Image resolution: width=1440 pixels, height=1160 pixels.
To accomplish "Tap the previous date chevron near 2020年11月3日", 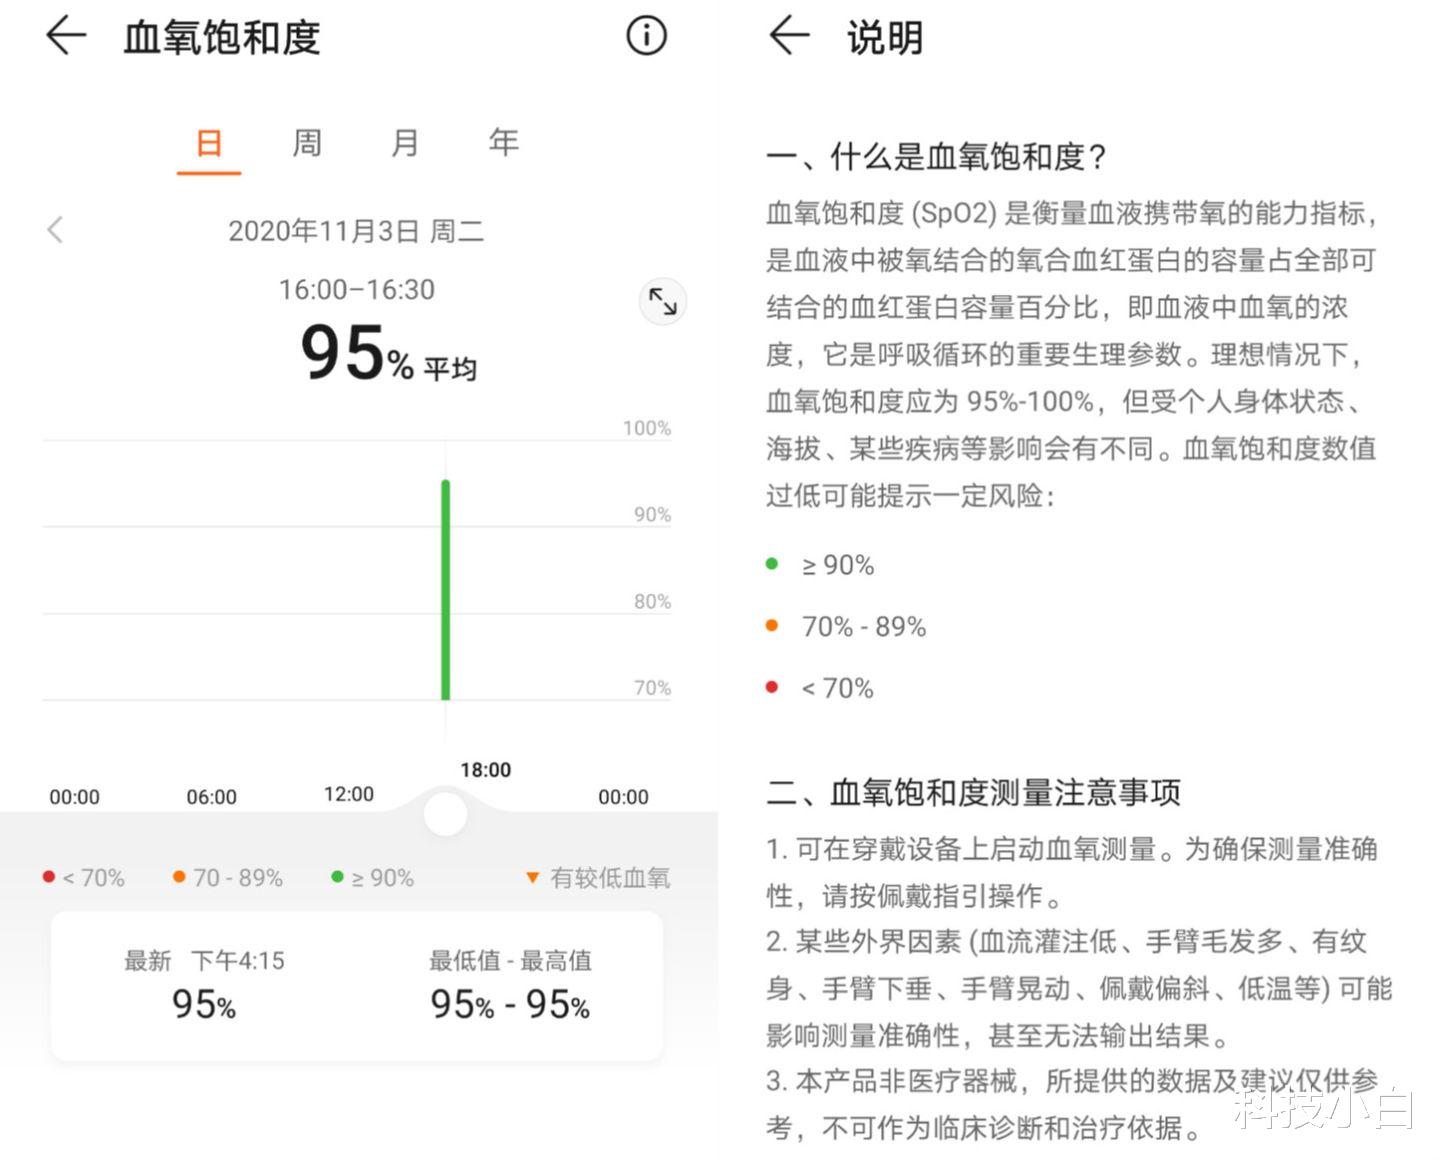I will click(x=55, y=229).
